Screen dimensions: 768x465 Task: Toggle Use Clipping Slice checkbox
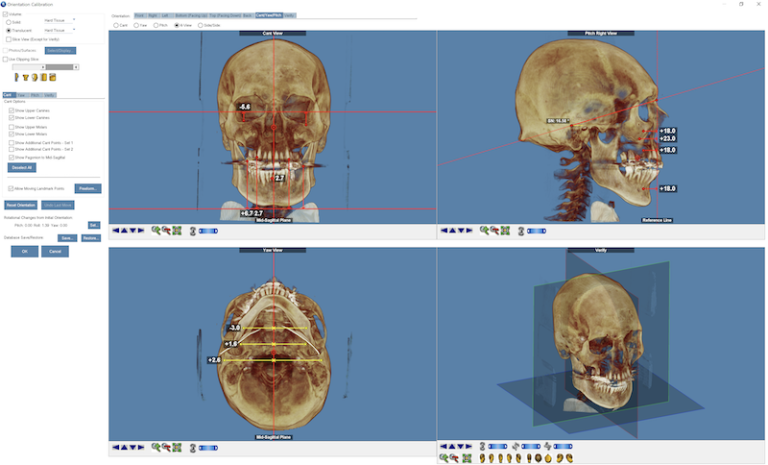[6, 59]
